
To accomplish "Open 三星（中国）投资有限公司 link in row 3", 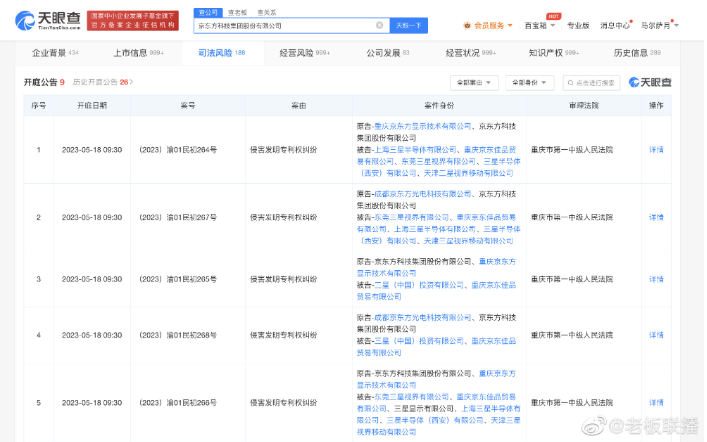I will (x=419, y=285).
